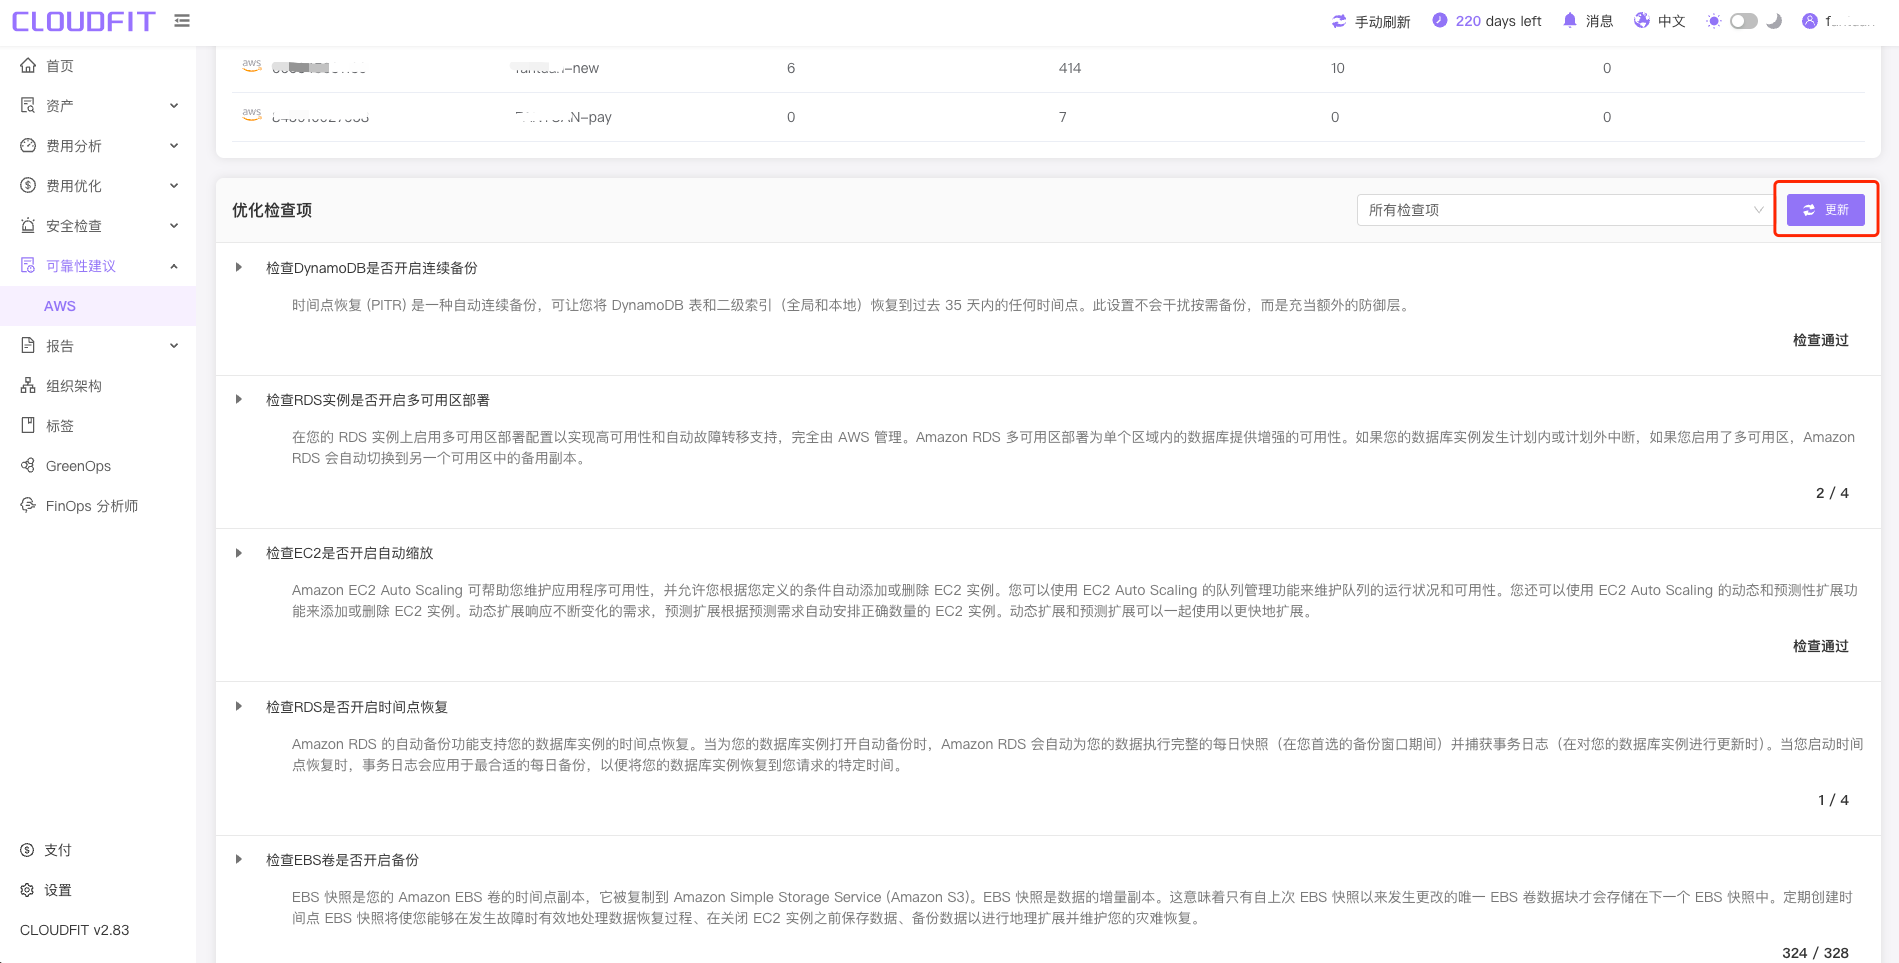1899x963 pixels.
Task: Open 支付 payment page
Action: coord(58,850)
